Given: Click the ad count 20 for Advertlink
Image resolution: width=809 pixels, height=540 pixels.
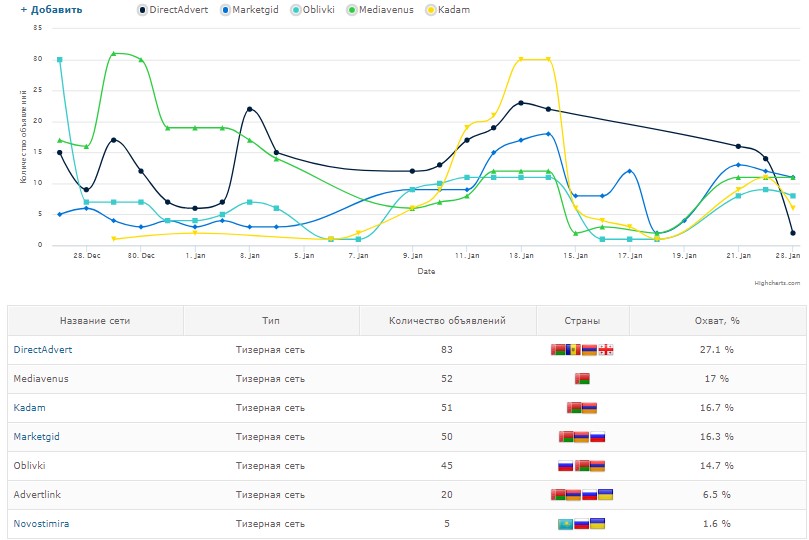Looking at the screenshot, I should coord(447,494).
